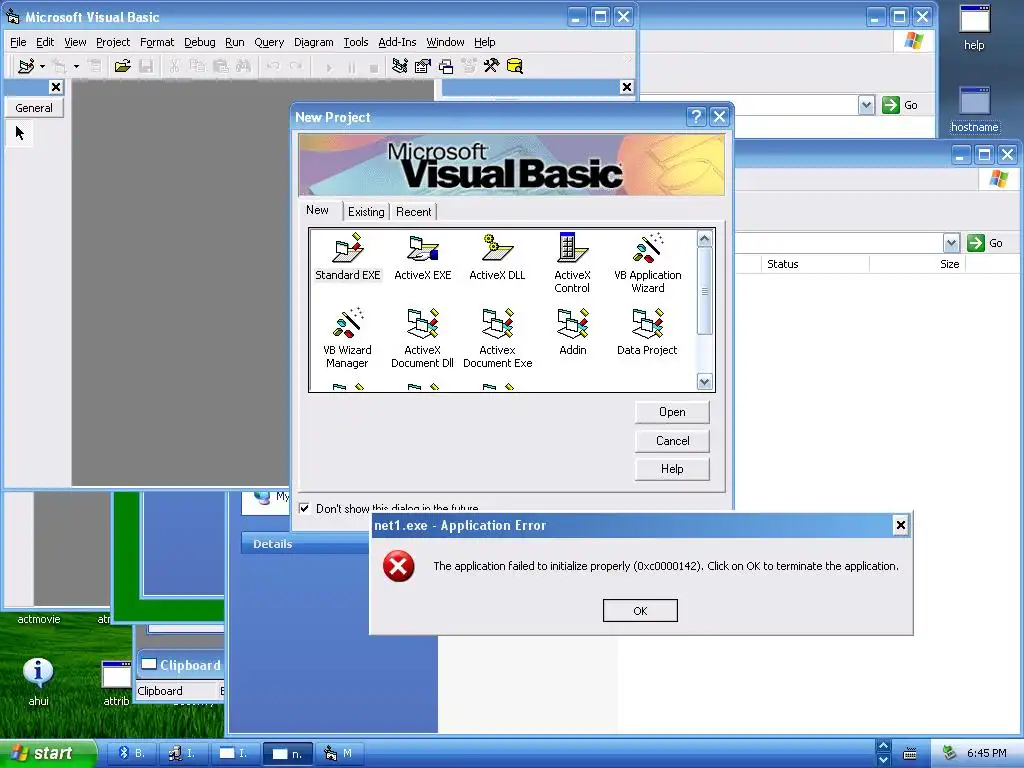Click project list scrollbar up arrow
The height and width of the screenshot is (768, 1024).
(704, 238)
